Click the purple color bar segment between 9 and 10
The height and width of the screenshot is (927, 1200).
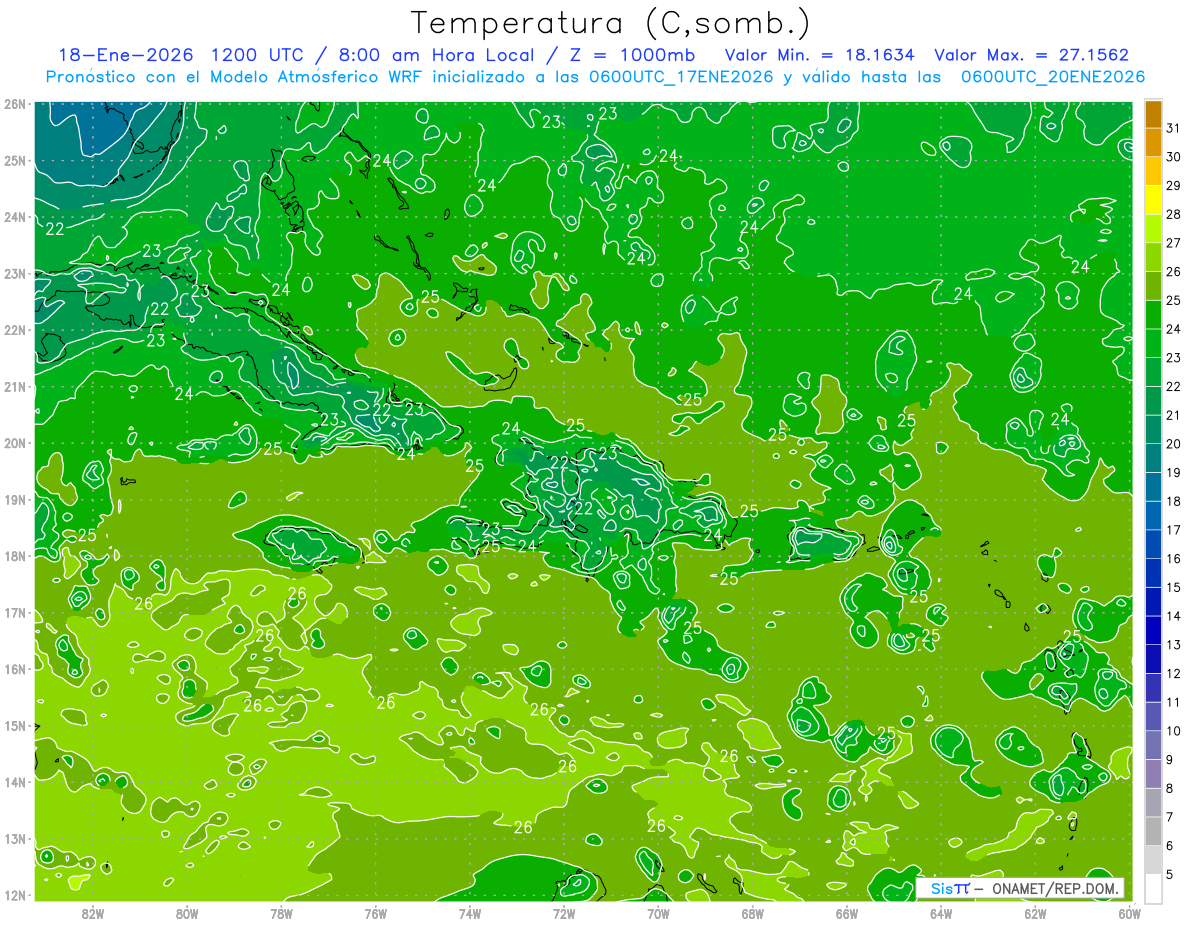click(1153, 745)
